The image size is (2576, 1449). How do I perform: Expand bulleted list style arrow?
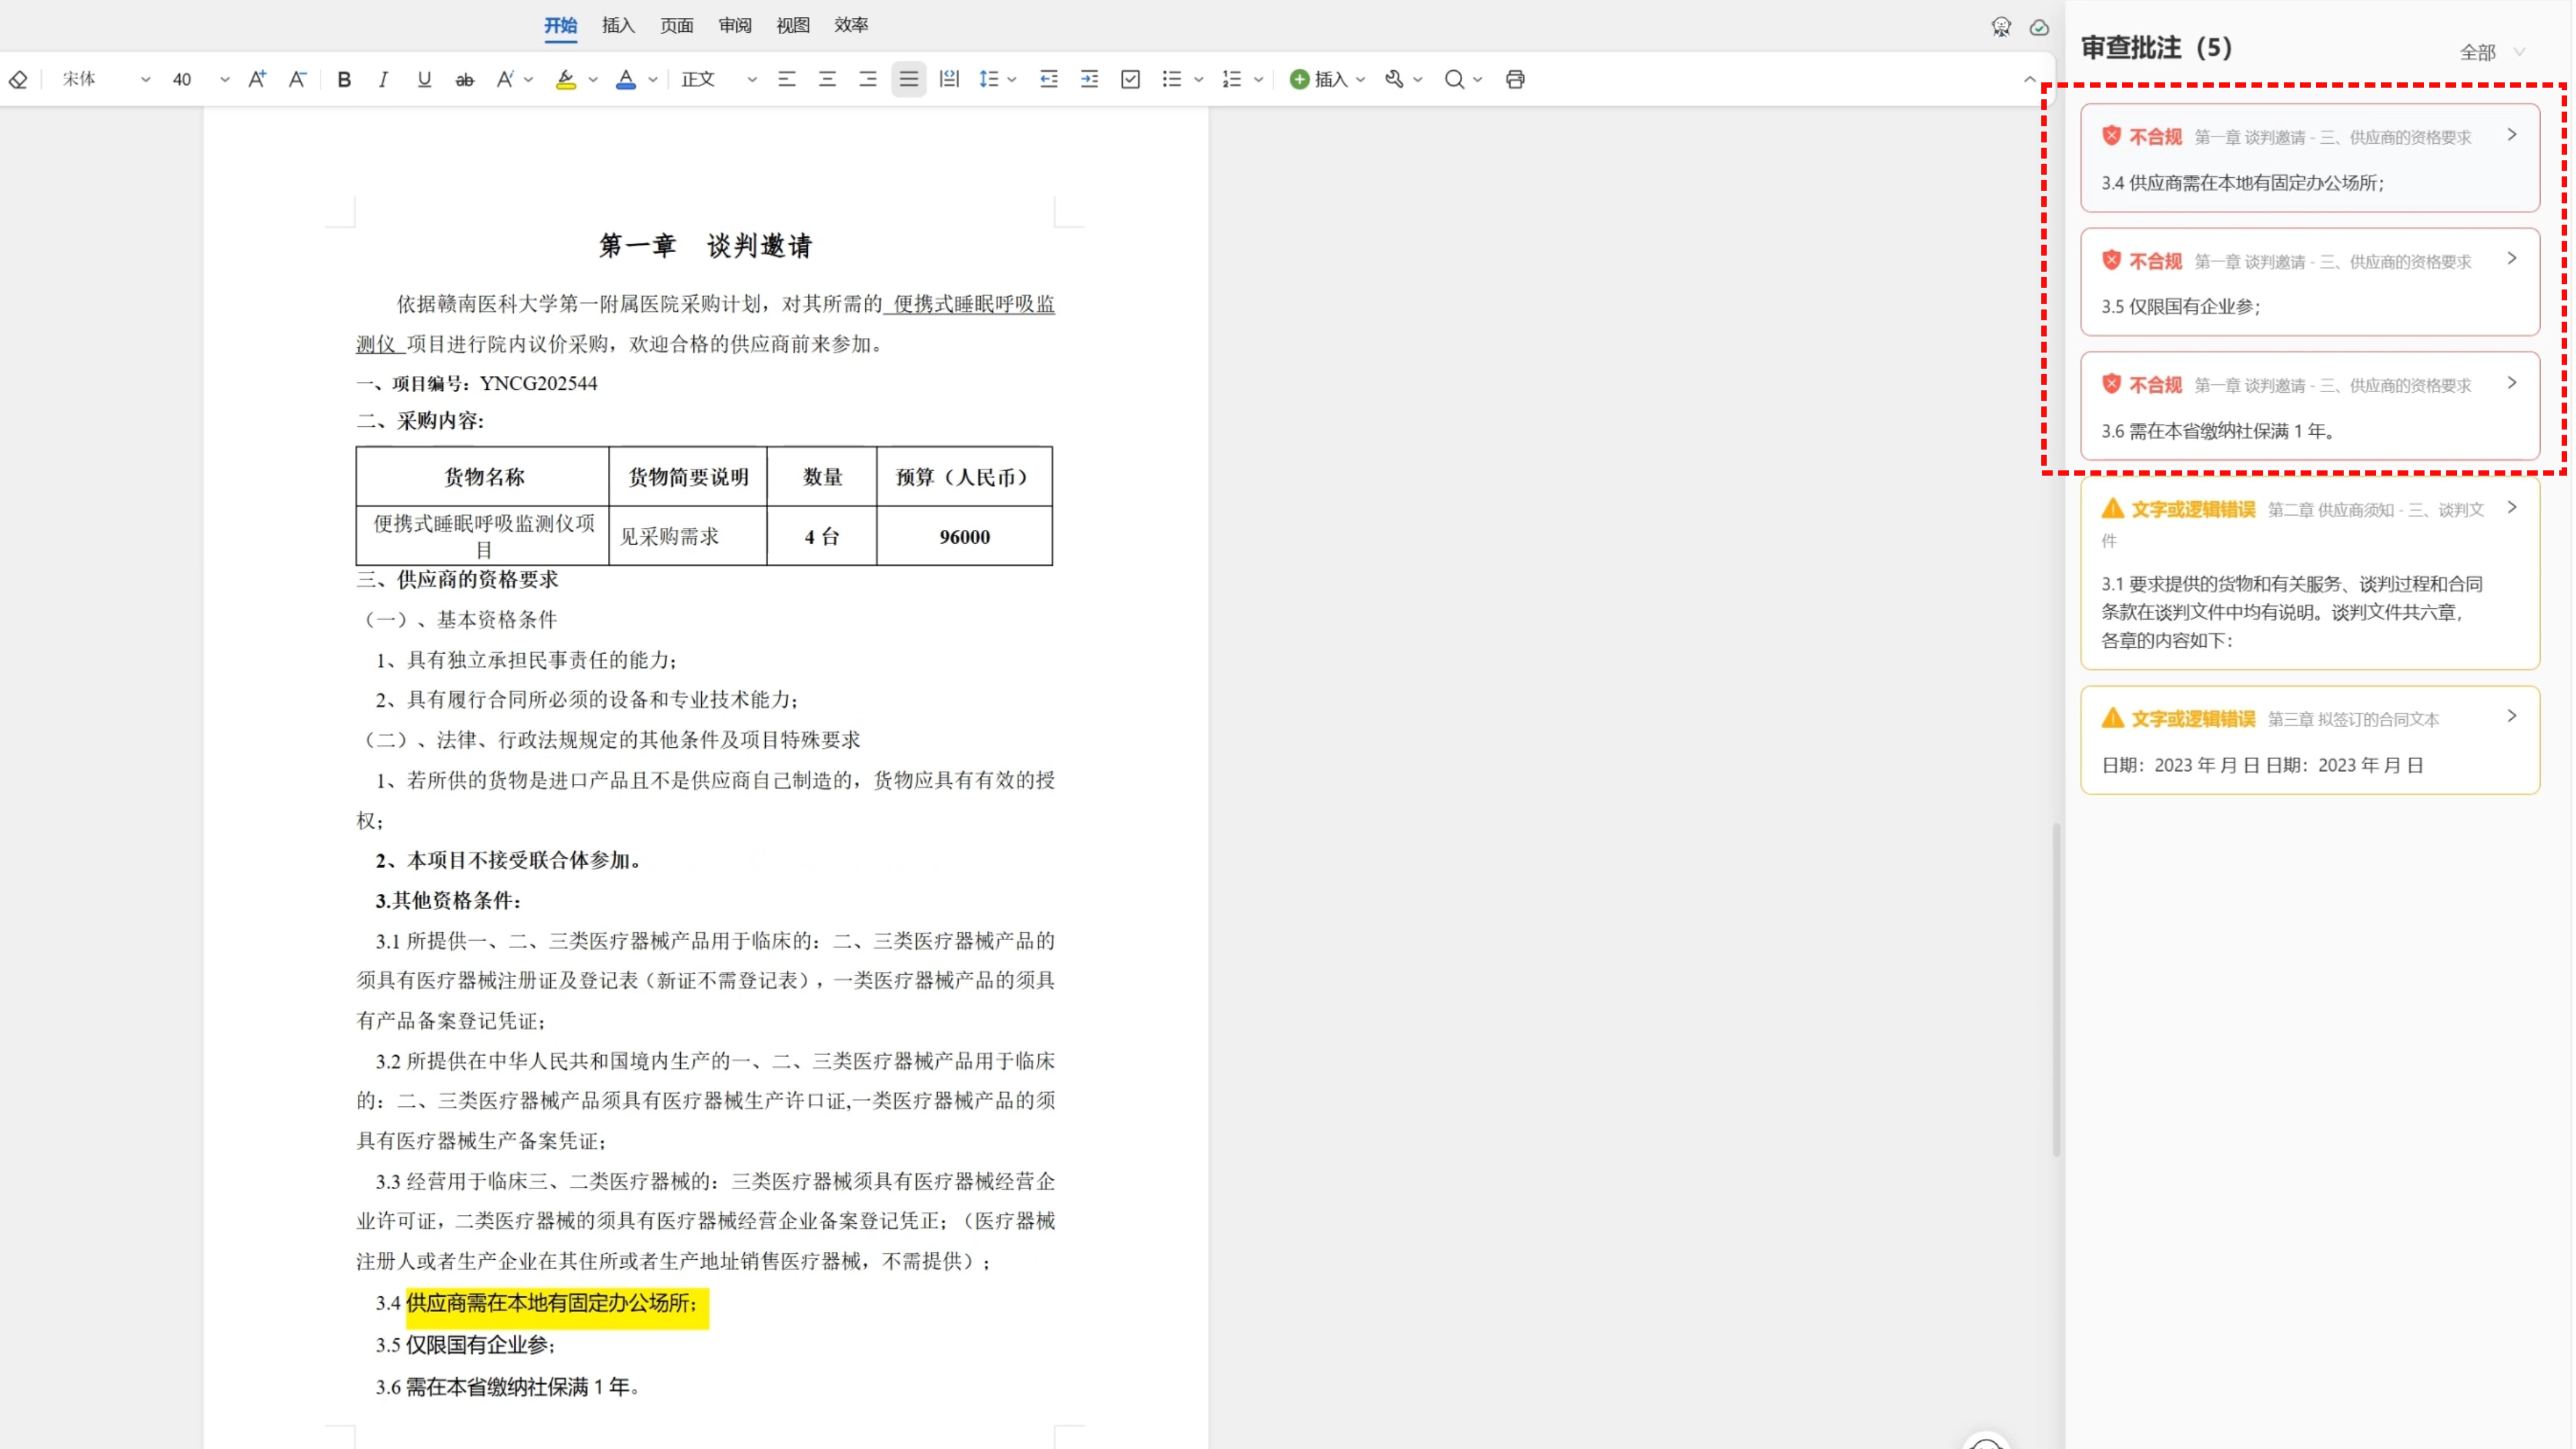point(1199,80)
